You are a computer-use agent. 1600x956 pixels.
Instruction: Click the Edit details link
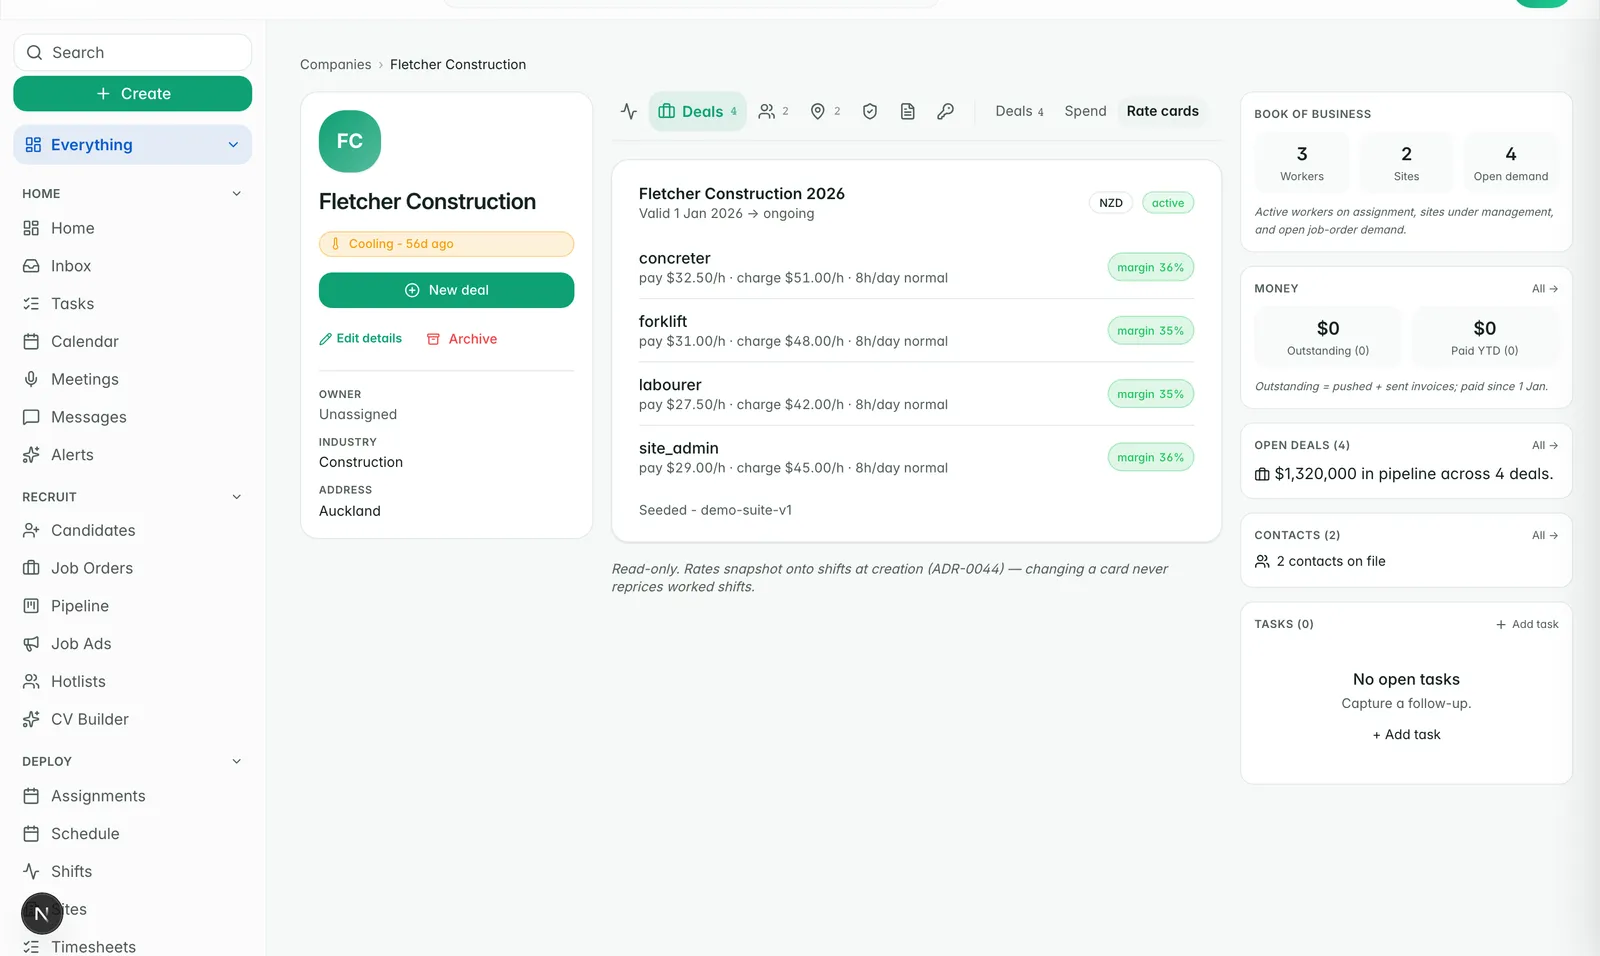pyautogui.click(x=361, y=339)
